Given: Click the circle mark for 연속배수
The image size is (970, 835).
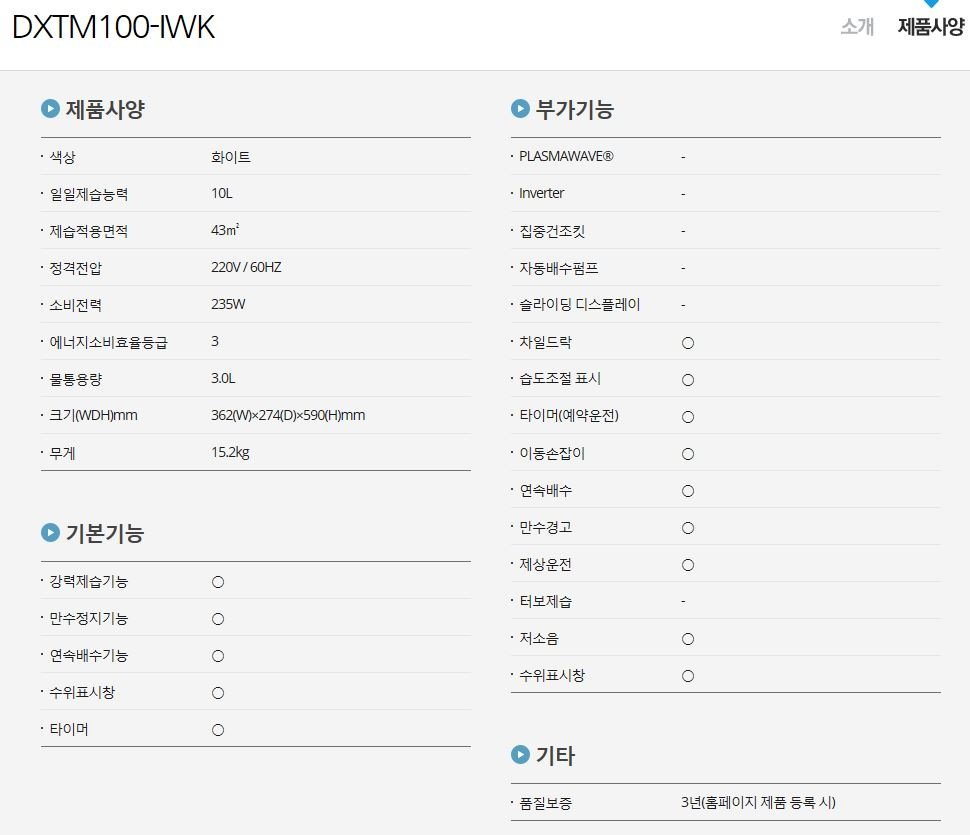Looking at the screenshot, I should (688, 492).
